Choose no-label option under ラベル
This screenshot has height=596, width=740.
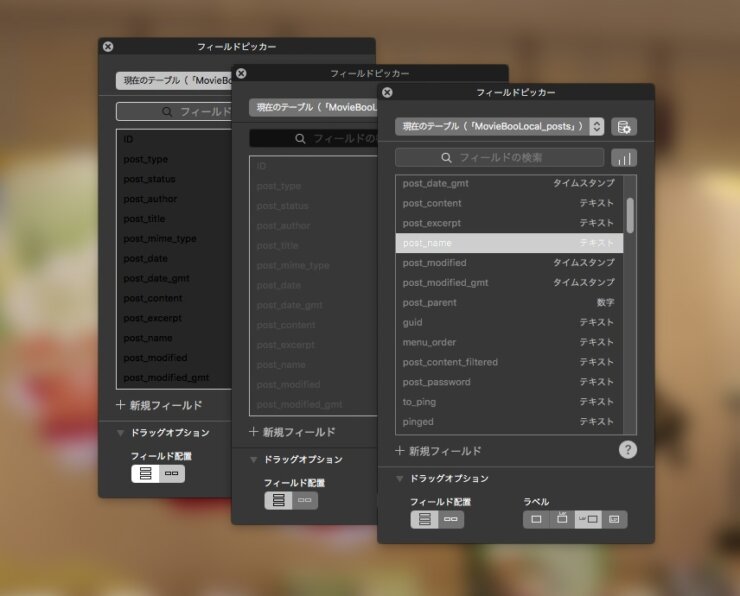[x=536, y=520]
